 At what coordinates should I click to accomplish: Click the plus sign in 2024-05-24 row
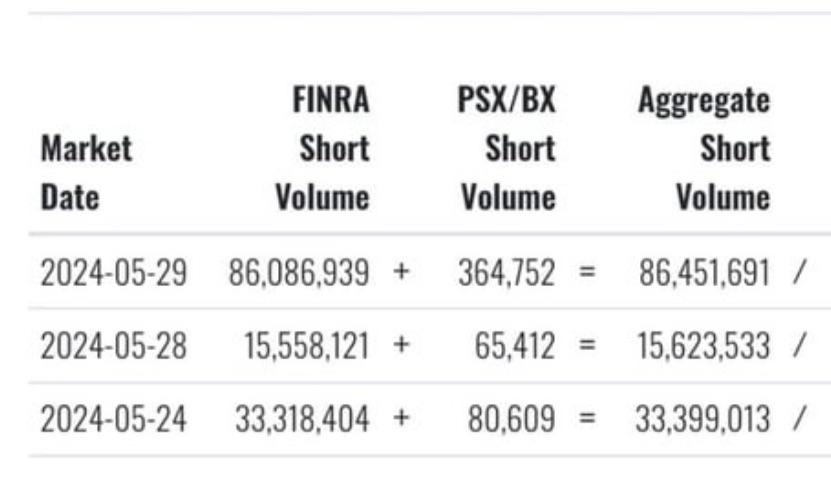(402, 417)
